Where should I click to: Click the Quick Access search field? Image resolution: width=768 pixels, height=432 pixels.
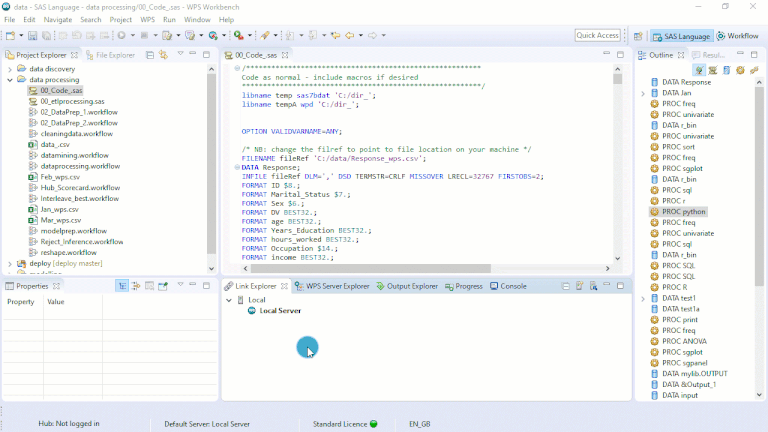[x=598, y=36]
